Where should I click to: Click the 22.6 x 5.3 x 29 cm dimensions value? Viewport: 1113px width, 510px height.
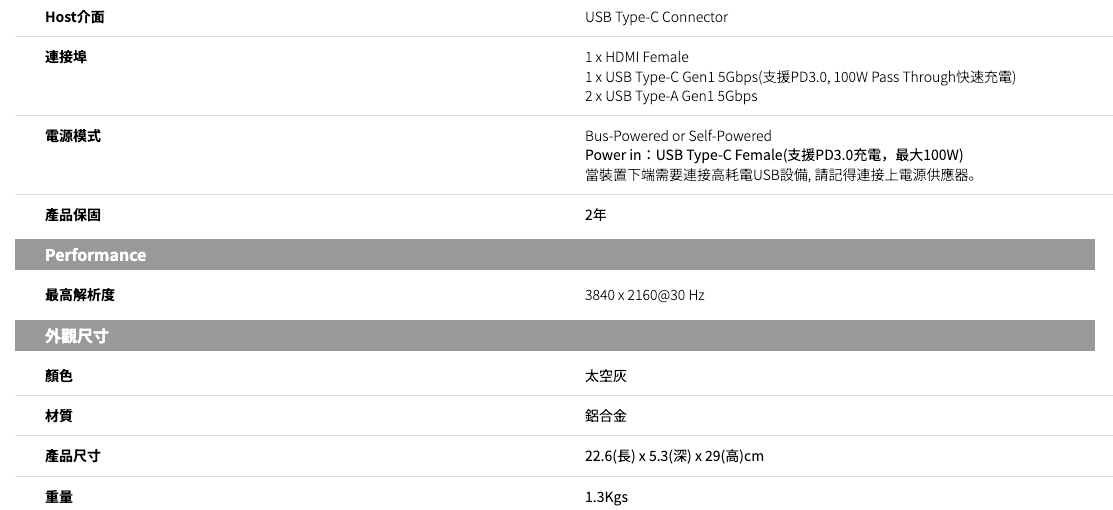(x=674, y=456)
